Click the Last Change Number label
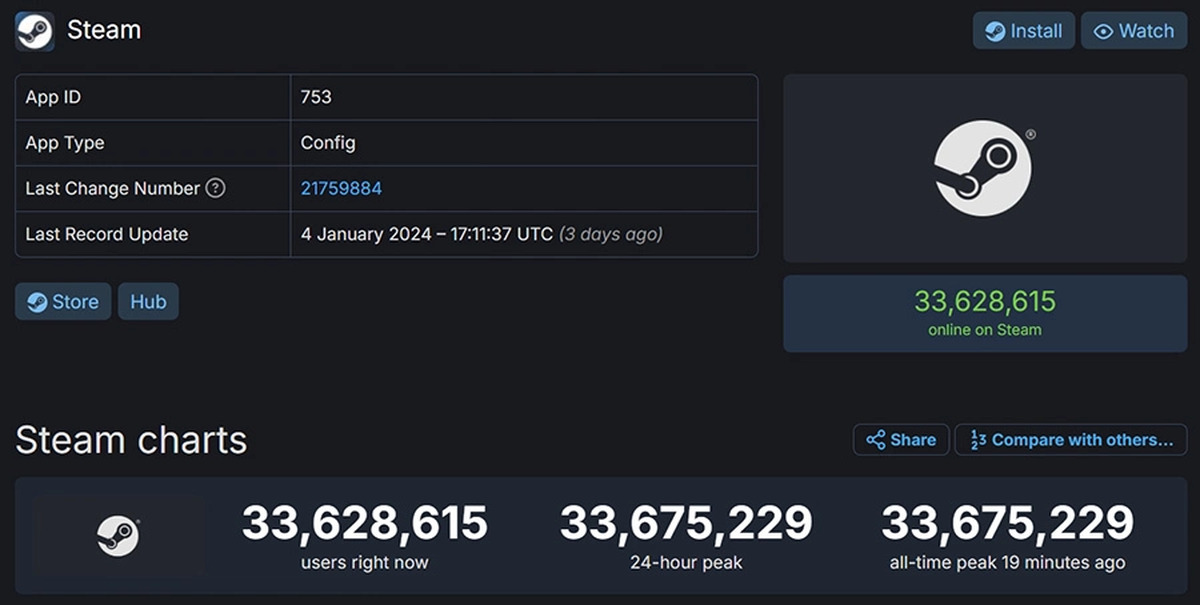Viewport: 1200px width, 605px height. click(112, 188)
